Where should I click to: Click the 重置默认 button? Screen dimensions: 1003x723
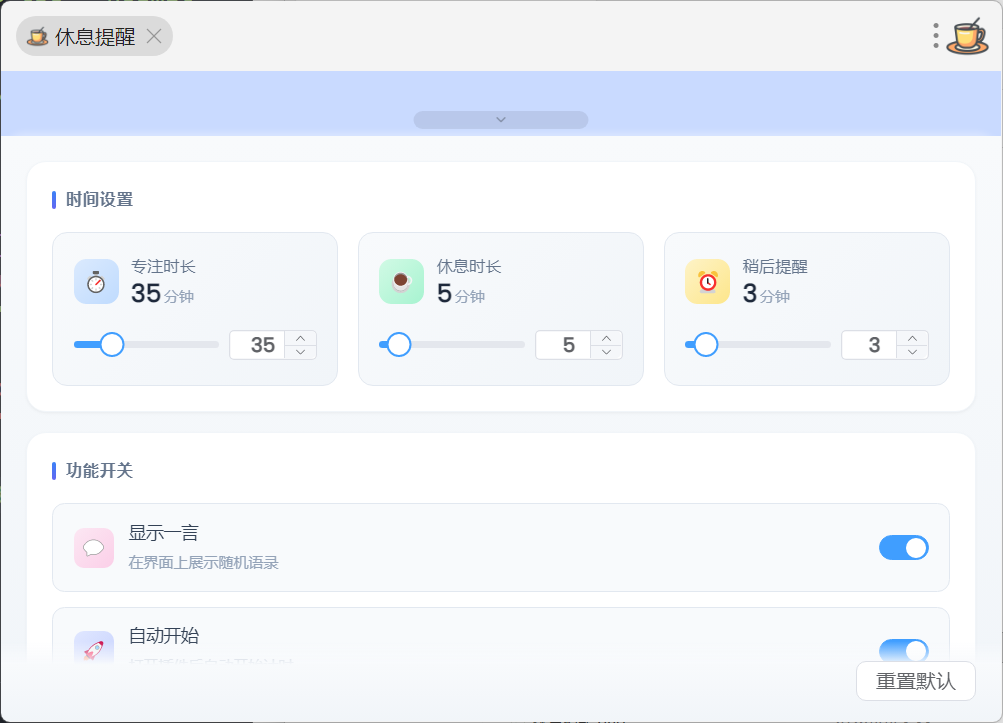[x=915, y=681]
